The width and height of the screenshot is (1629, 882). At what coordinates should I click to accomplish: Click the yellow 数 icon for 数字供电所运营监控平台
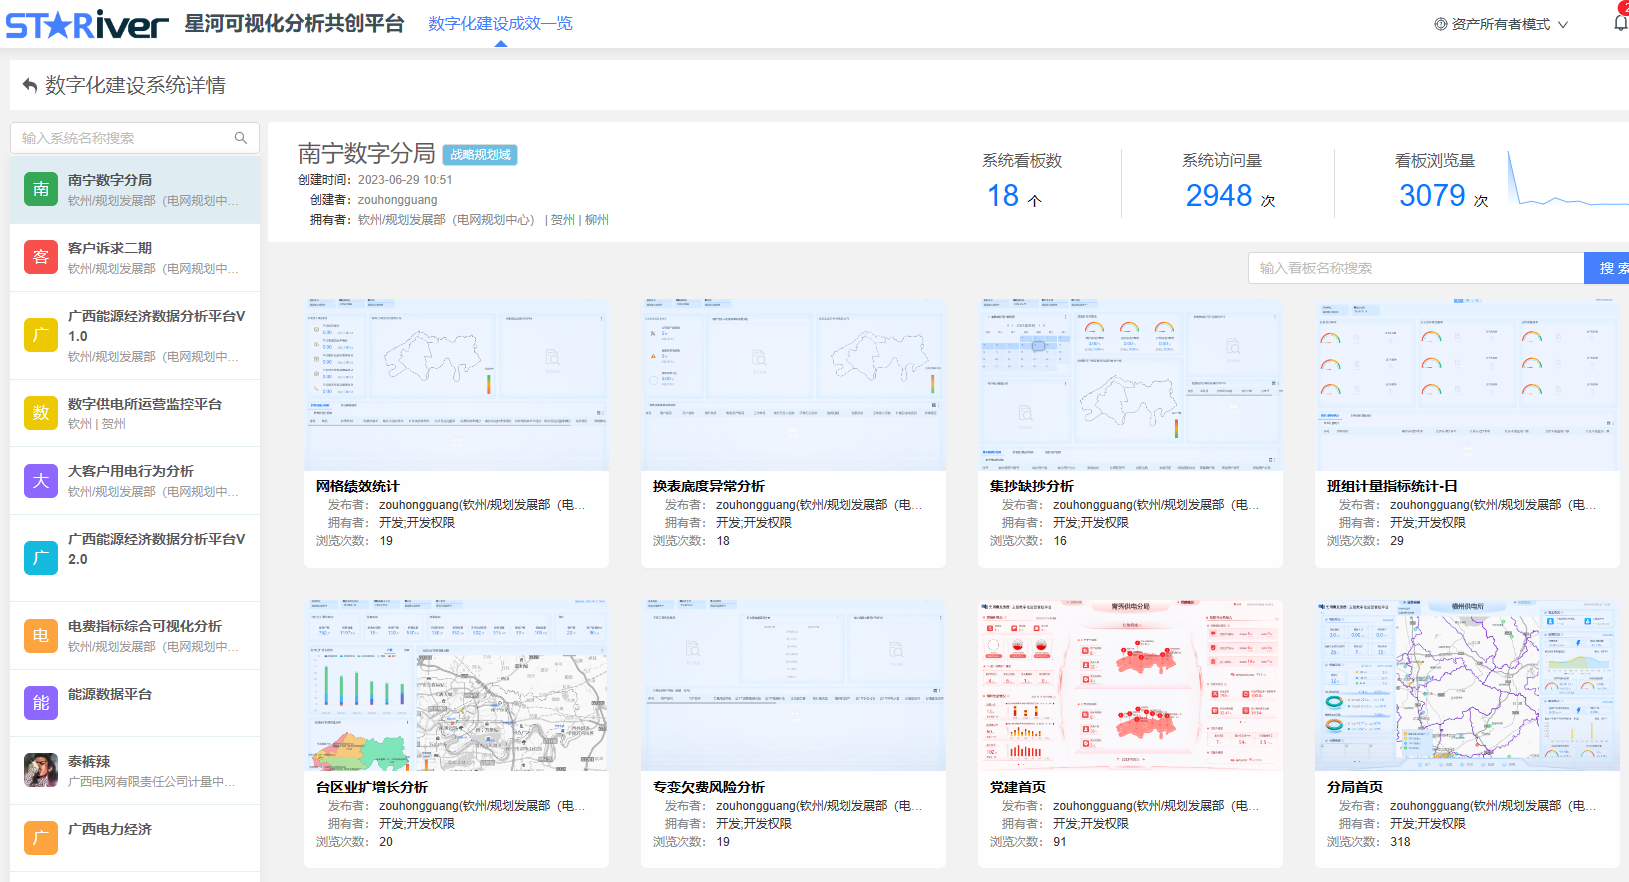click(41, 413)
